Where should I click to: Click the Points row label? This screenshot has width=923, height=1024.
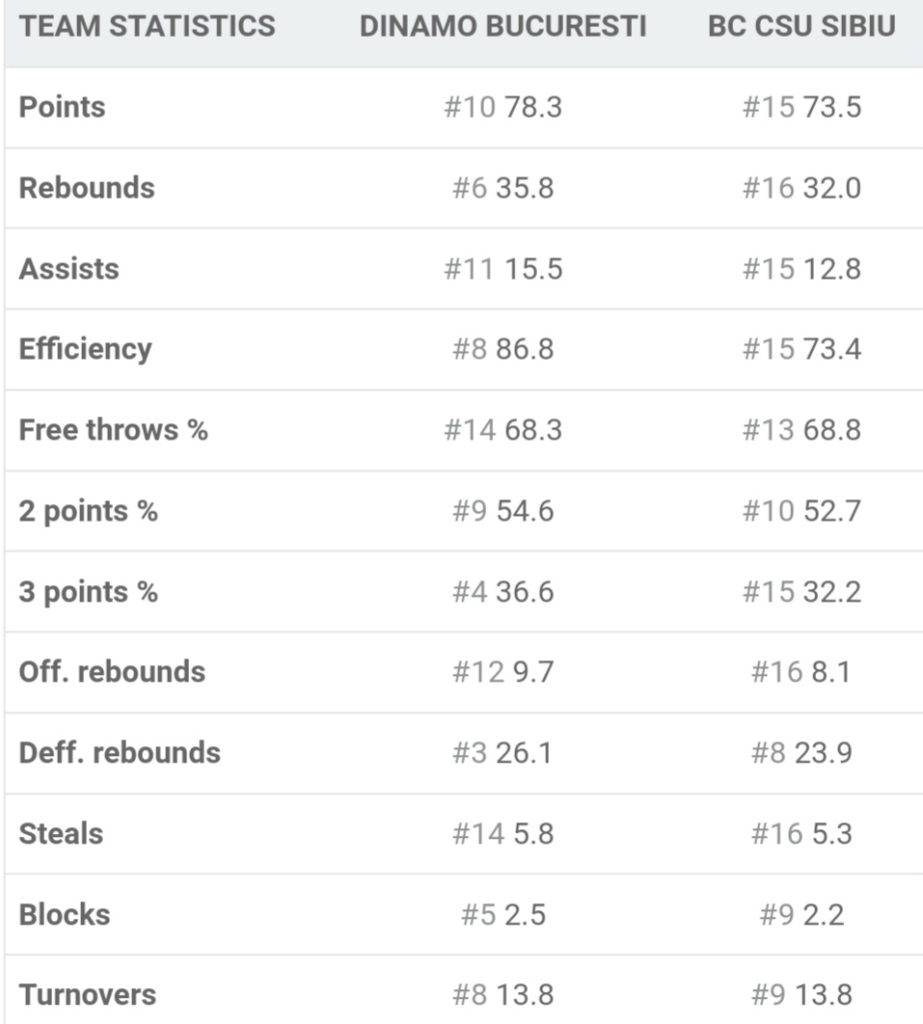pos(62,107)
